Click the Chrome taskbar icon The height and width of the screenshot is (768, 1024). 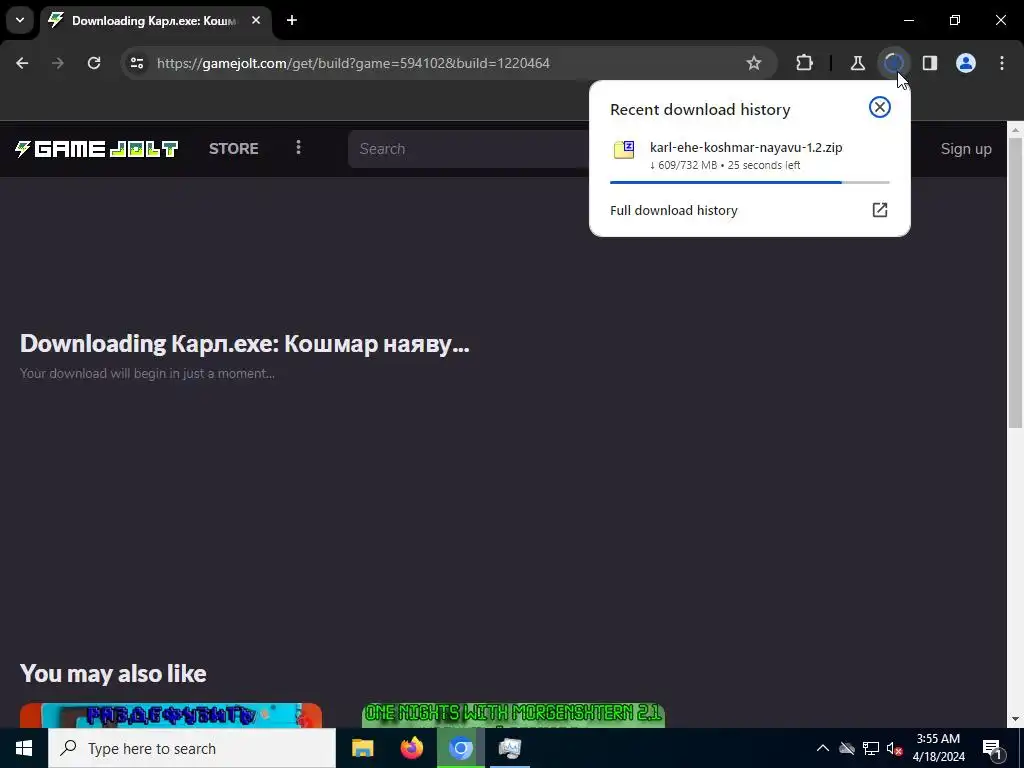point(460,748)
